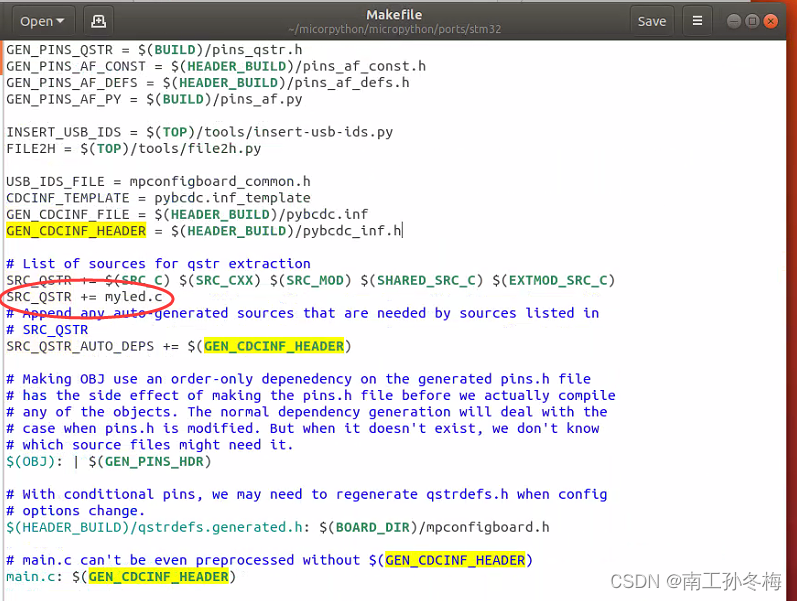Image resolution: width=797 pixels, height=601 pixels.
Task: Click the comment 'case when pins.h is modified'
Action: pyautogui.click(x=302, y=429)
